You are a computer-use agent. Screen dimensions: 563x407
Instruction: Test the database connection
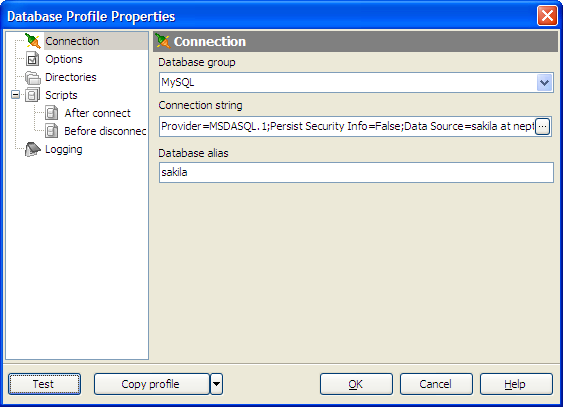tap(45, 384)
